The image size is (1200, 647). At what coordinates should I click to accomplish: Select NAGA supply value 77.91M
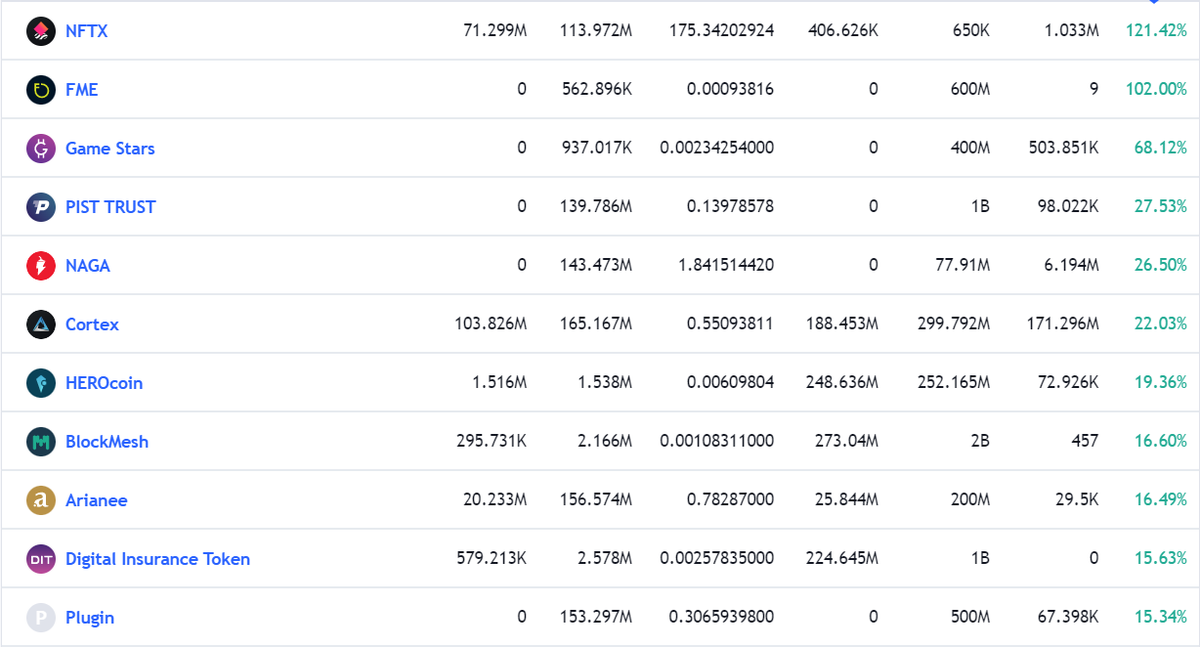(961, 266)
